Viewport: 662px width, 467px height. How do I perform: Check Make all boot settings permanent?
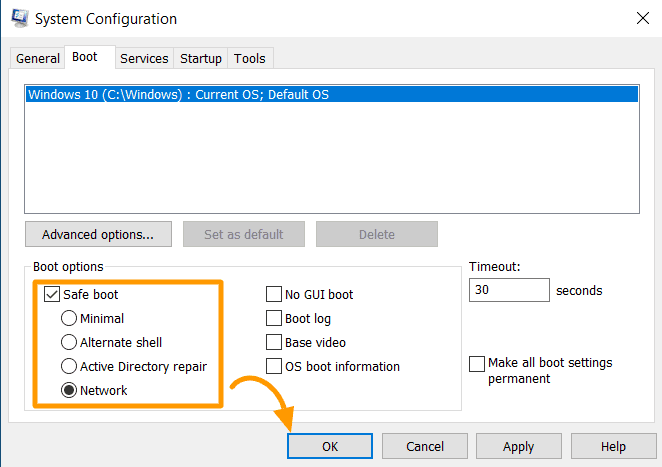477,364
